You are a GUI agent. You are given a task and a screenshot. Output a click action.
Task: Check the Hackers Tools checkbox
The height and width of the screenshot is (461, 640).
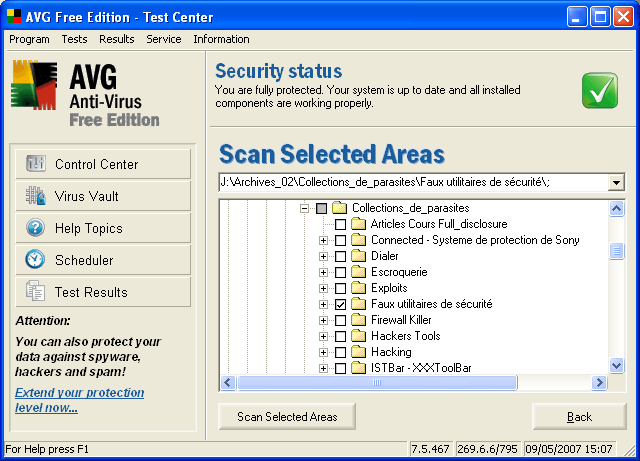[x=340, y=336]
